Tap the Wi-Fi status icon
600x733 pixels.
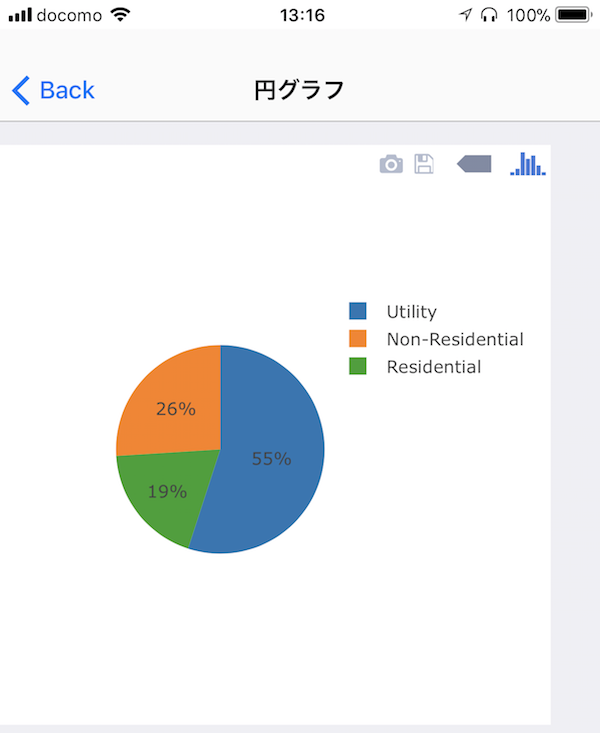(x=120, y=15)
